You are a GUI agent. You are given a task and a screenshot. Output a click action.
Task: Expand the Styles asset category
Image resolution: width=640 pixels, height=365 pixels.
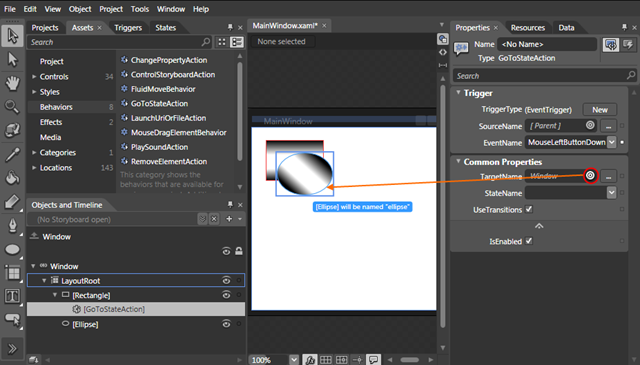[34, 91]
